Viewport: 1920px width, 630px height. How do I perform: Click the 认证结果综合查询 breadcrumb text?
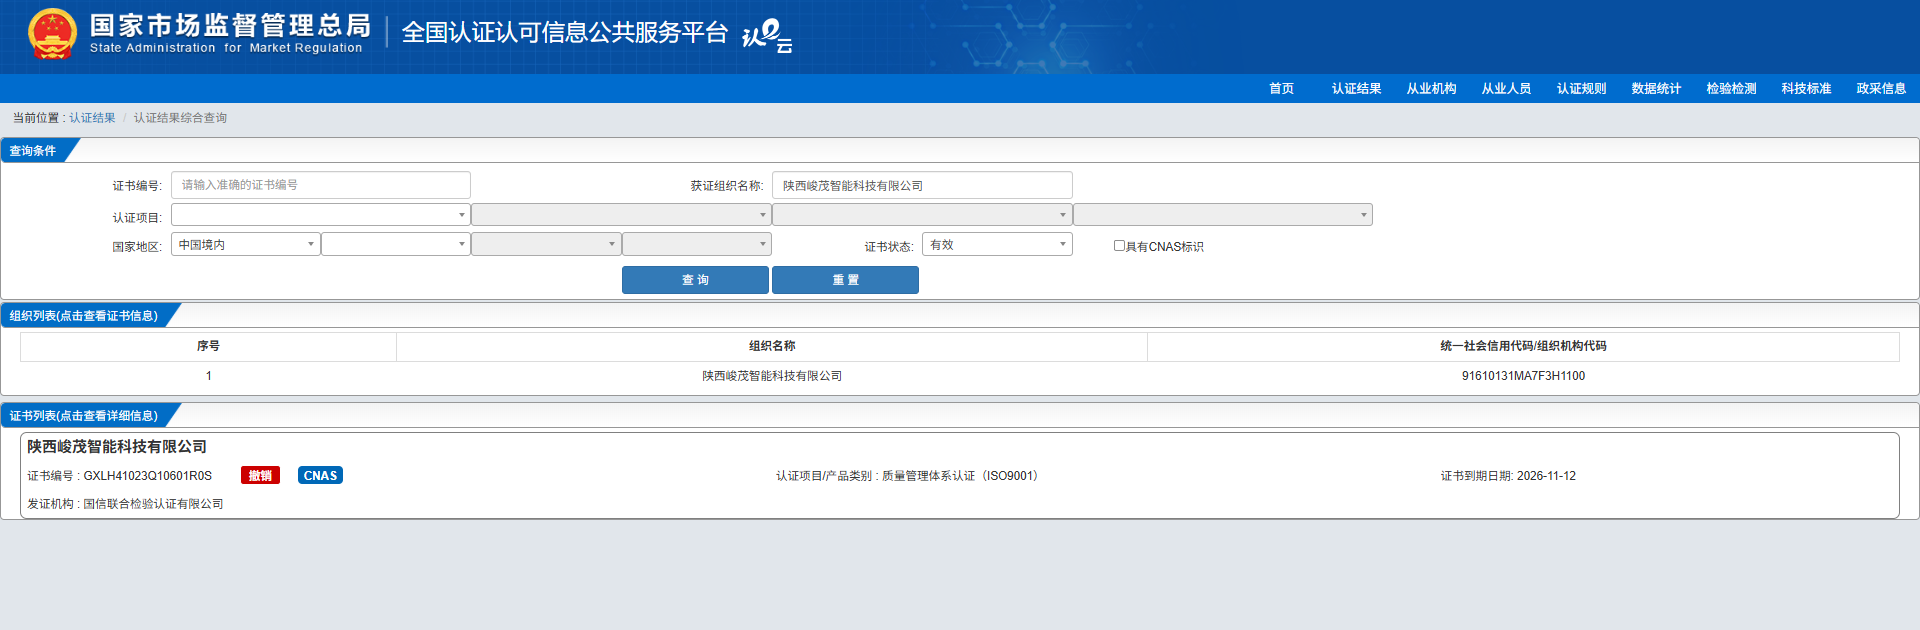(x=180, y=118)
